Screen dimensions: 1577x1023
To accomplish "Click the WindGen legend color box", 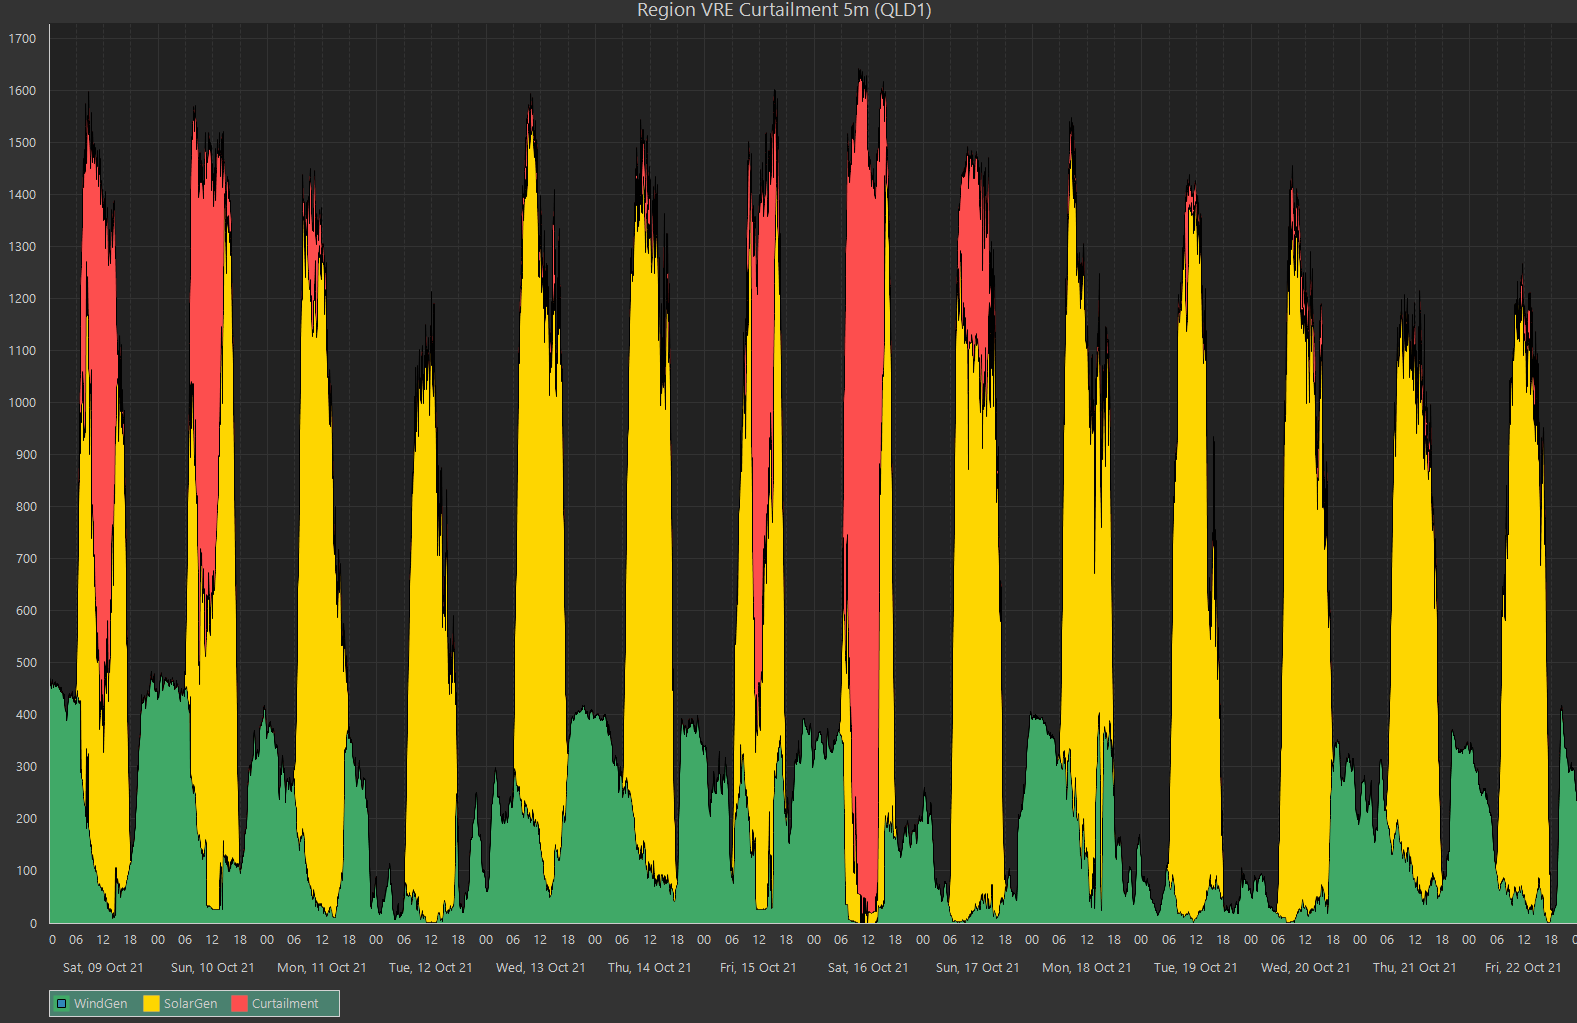I will 61,1003.
